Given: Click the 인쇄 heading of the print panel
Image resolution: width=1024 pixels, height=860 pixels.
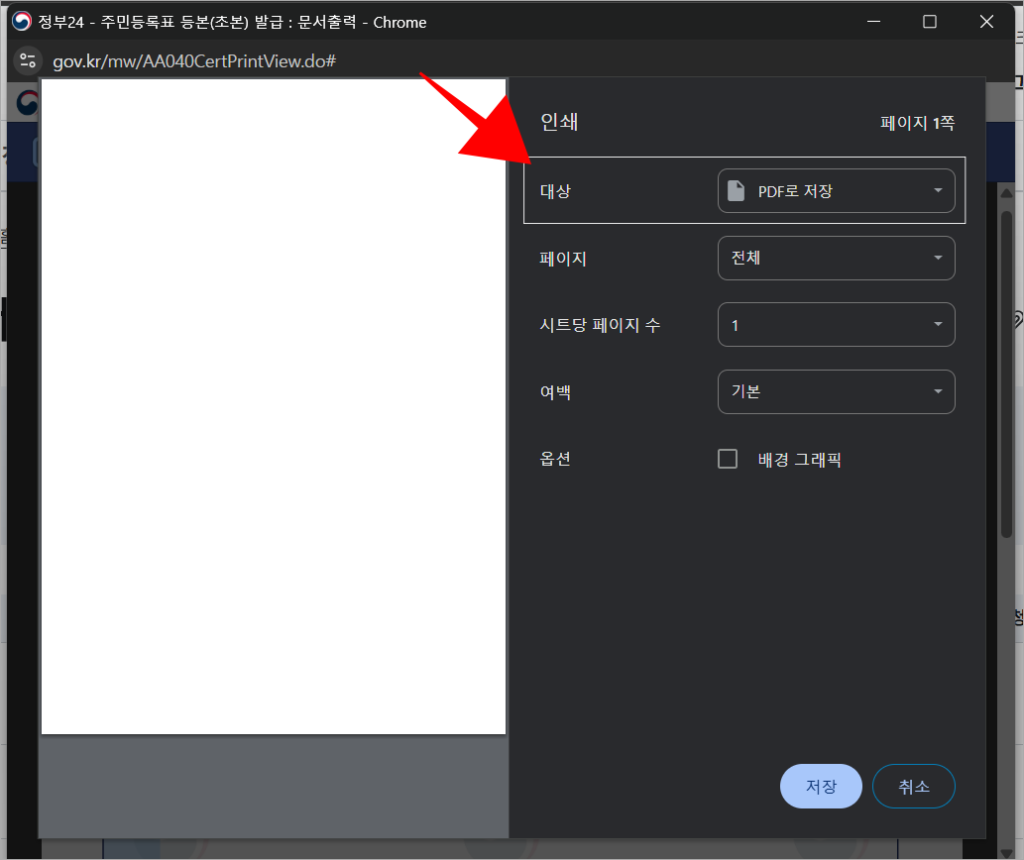Looking at the screenshot, I should 560,123.
